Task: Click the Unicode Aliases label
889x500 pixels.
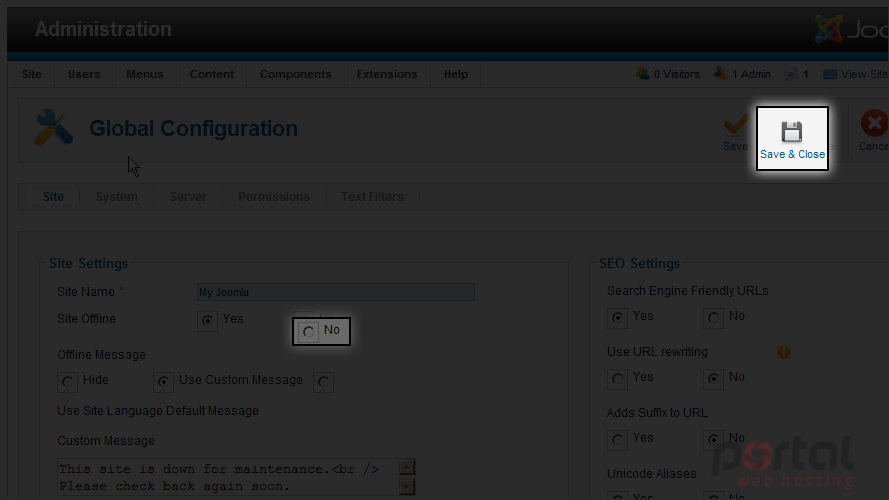Action: [x=651, y=474]
